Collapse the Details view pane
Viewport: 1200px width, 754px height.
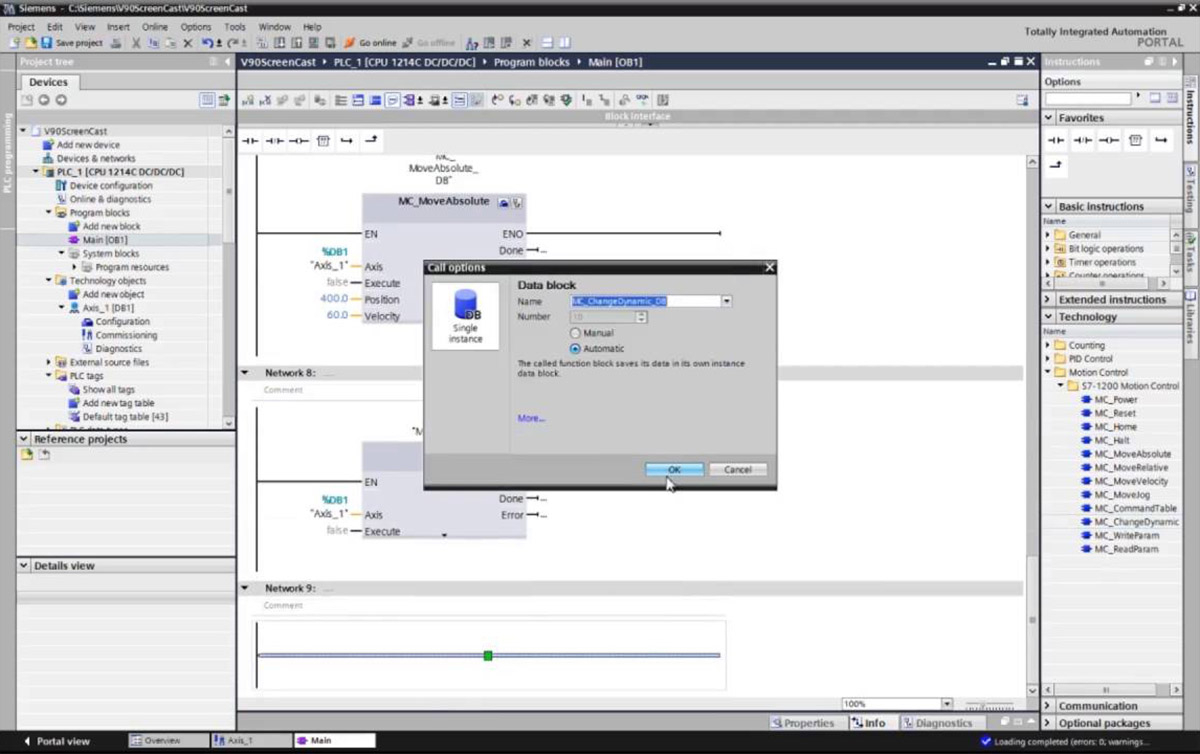click(x=24, y=566)
